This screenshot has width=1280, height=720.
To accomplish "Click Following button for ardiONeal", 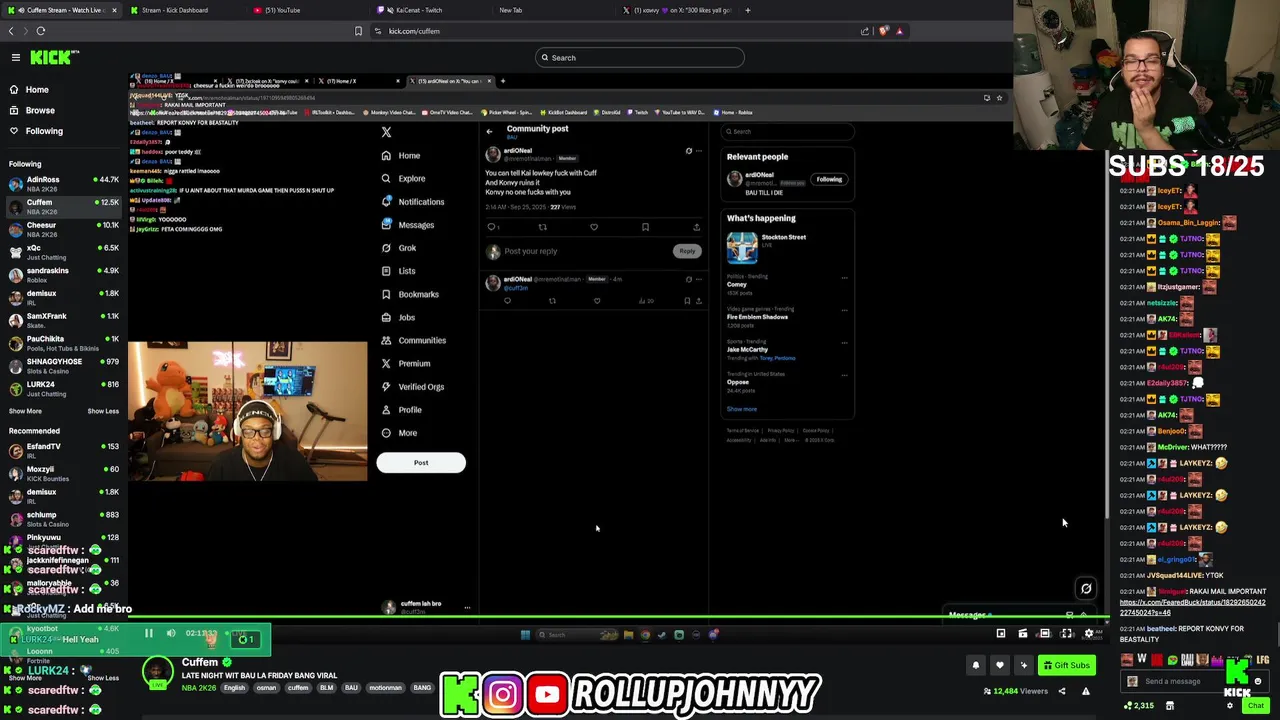I will [829, 179].
